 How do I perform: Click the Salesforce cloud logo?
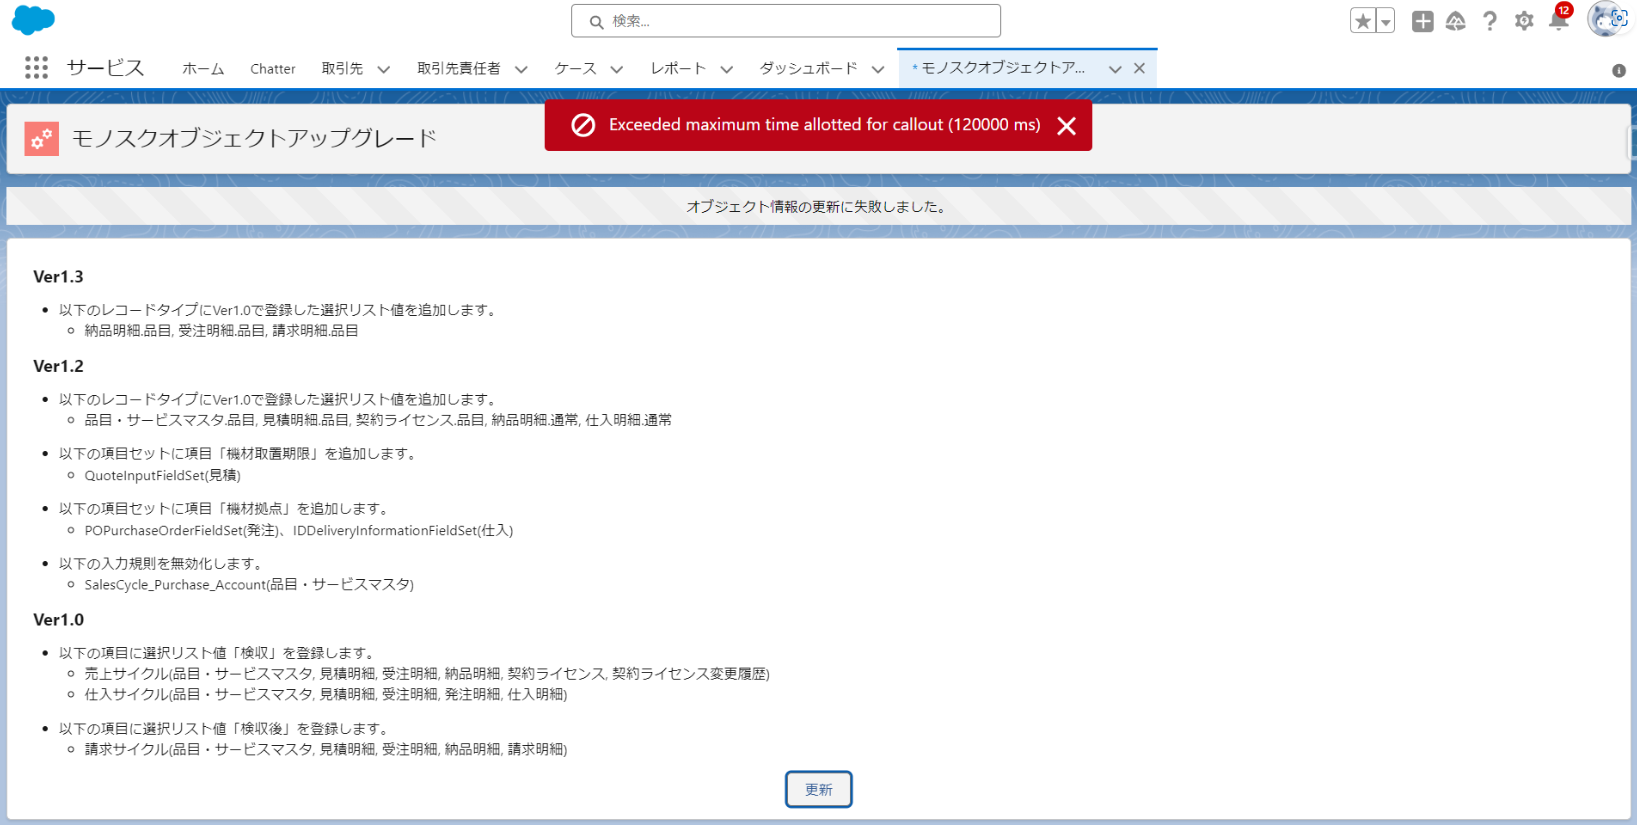pyautogui.click(x=33, y=20)
